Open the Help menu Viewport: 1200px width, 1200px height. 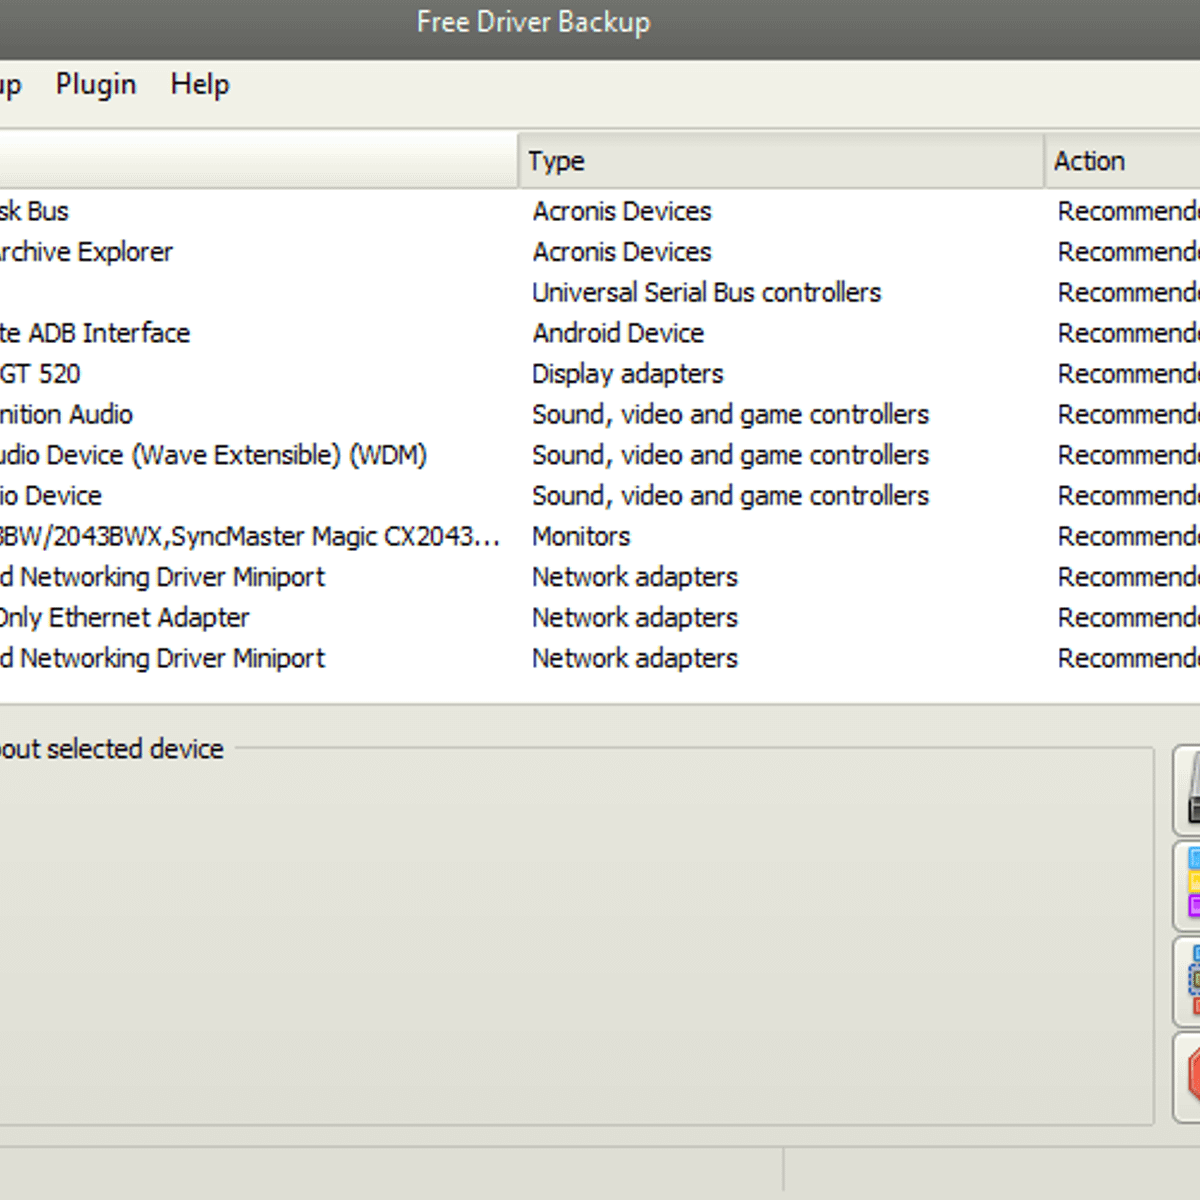click(x=199, y=85)
